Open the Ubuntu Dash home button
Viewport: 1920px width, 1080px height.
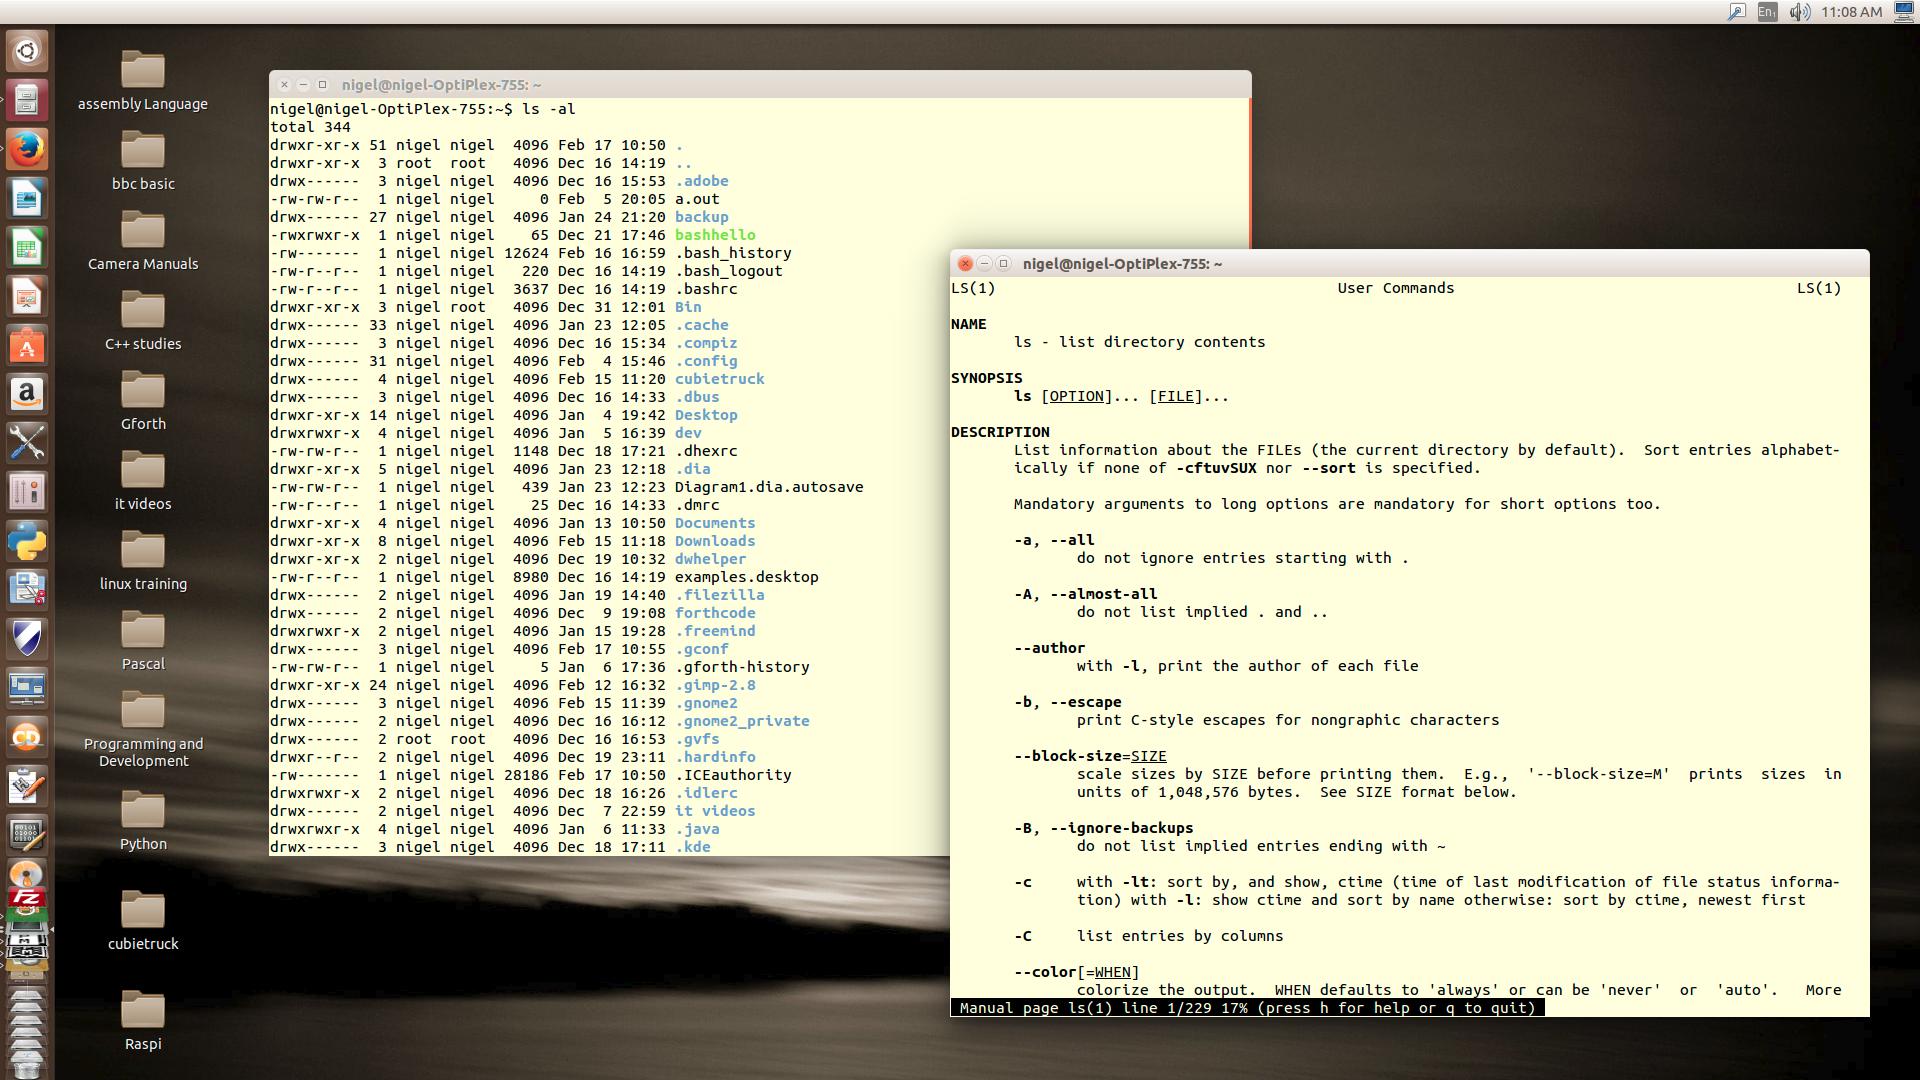point(27,51)
